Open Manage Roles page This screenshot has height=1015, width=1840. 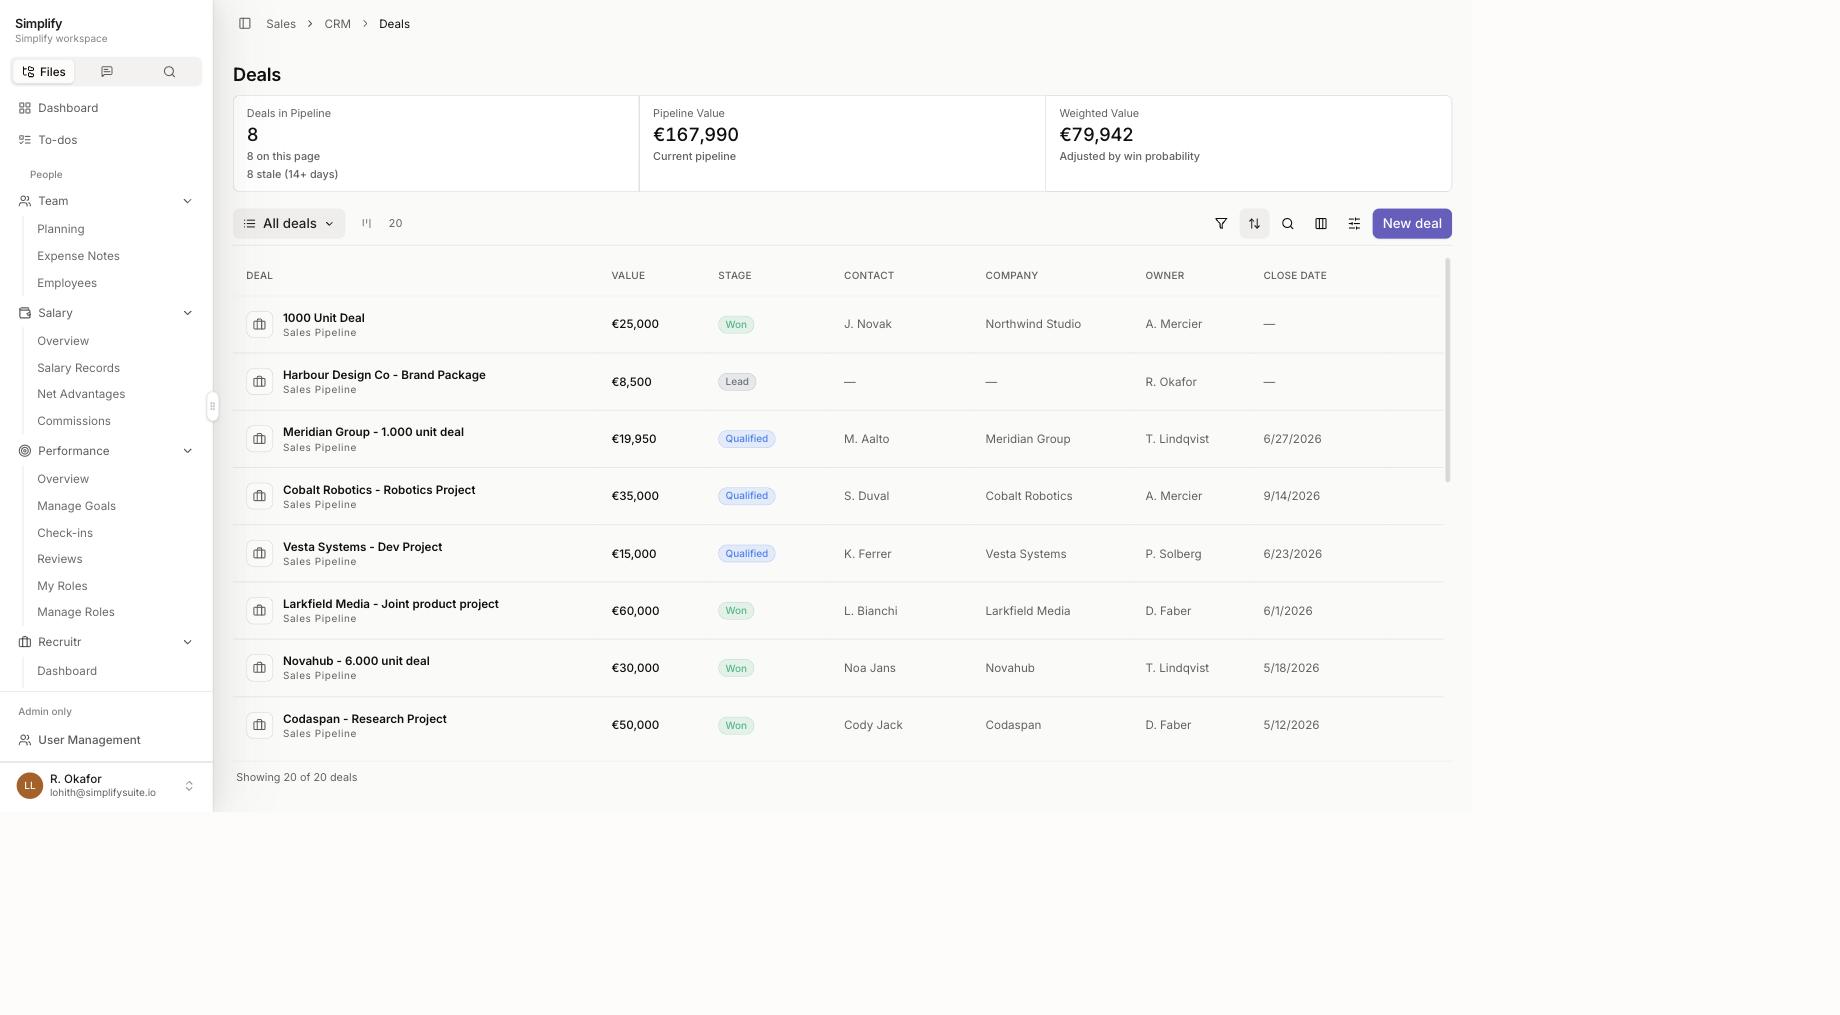click(x=76, y=612)
